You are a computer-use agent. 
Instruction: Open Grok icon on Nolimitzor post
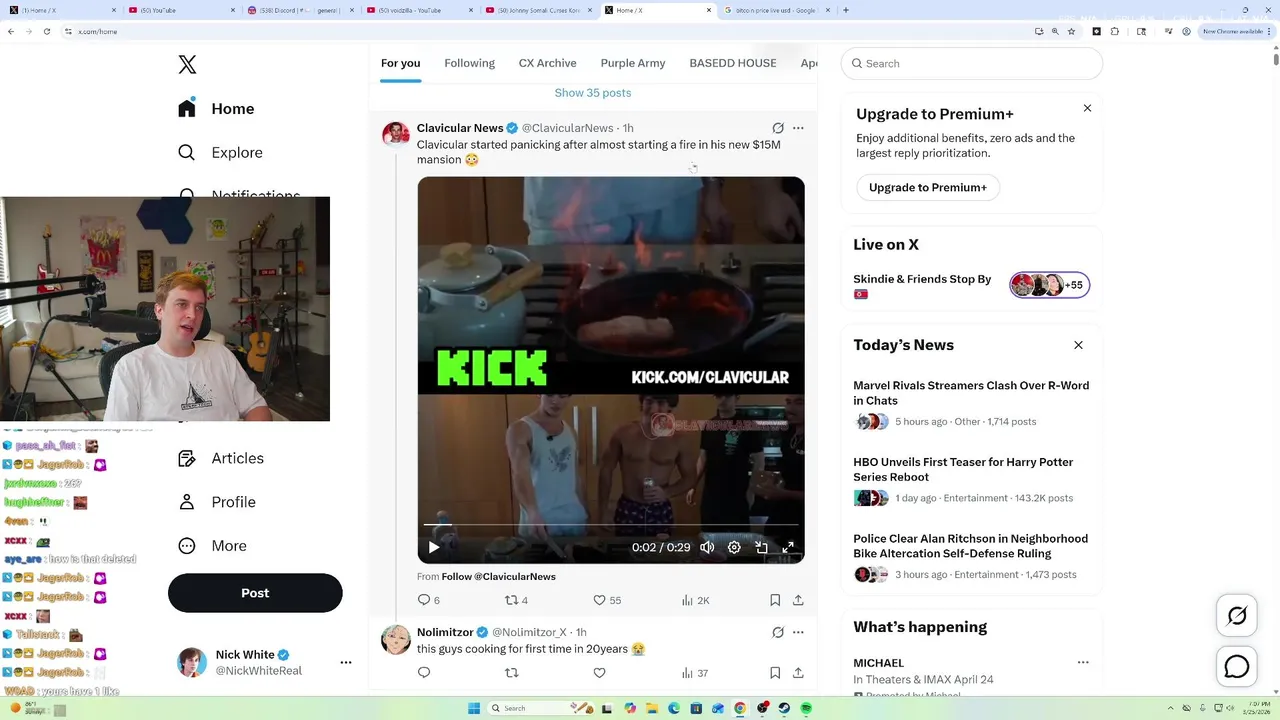[x=778, y=632]
